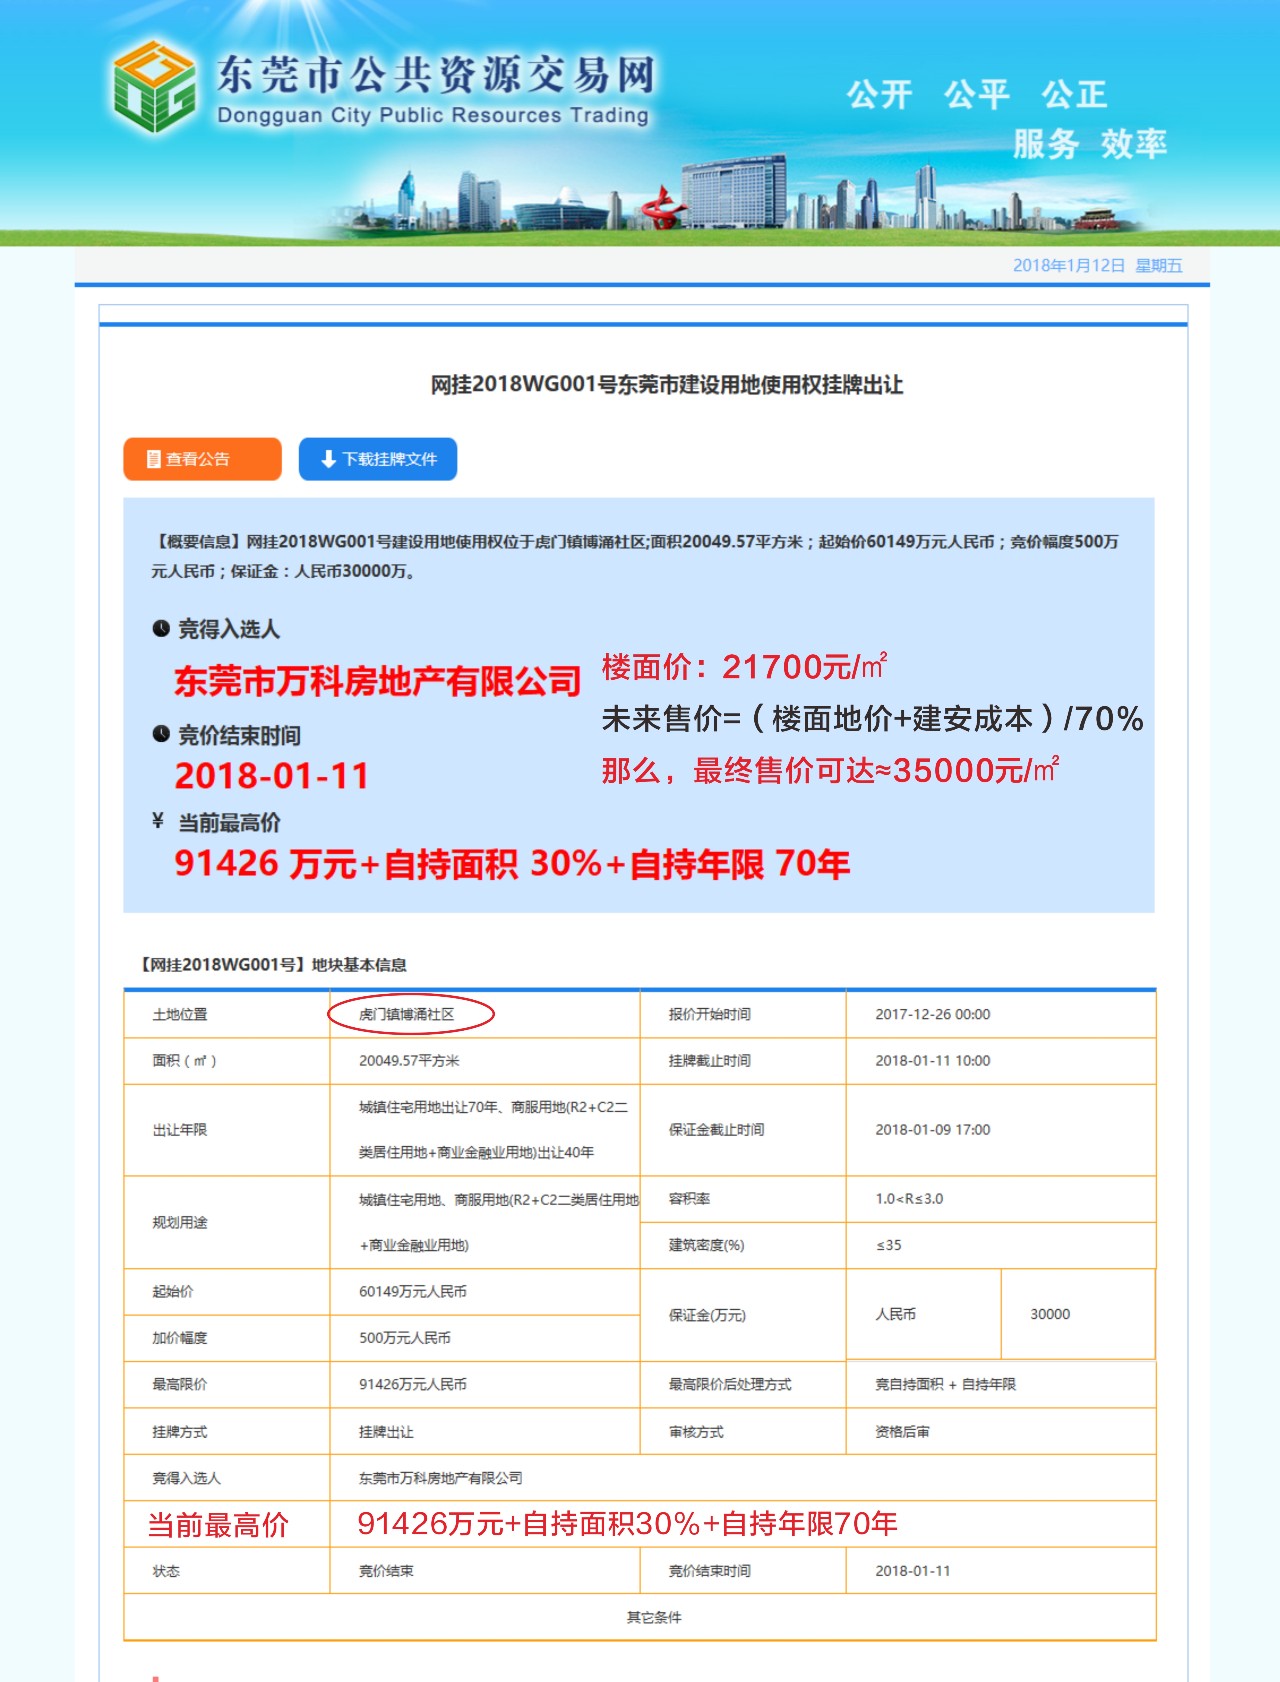Click the table label 土地位置
This screenshot has height=1682, width=1280.
pyautogui.click(x=180, y=1014)
